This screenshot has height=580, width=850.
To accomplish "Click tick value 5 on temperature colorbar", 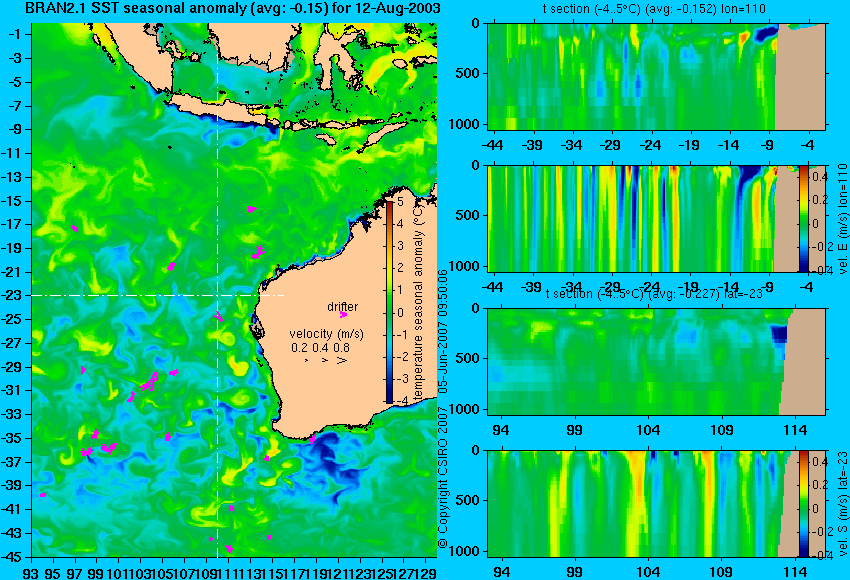I will pyautogui.click(x=400, y=202).
